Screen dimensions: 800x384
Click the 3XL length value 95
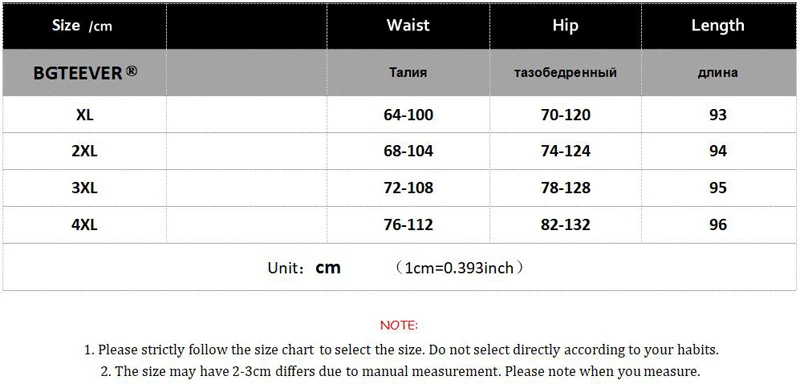(717, 188)
